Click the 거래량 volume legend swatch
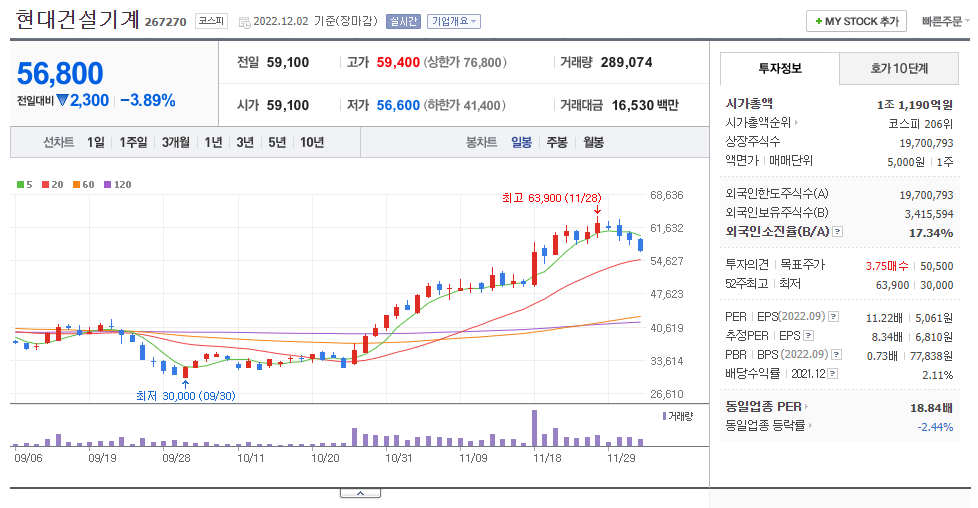This screenshot has width=978, height=508. pos(665,416)
